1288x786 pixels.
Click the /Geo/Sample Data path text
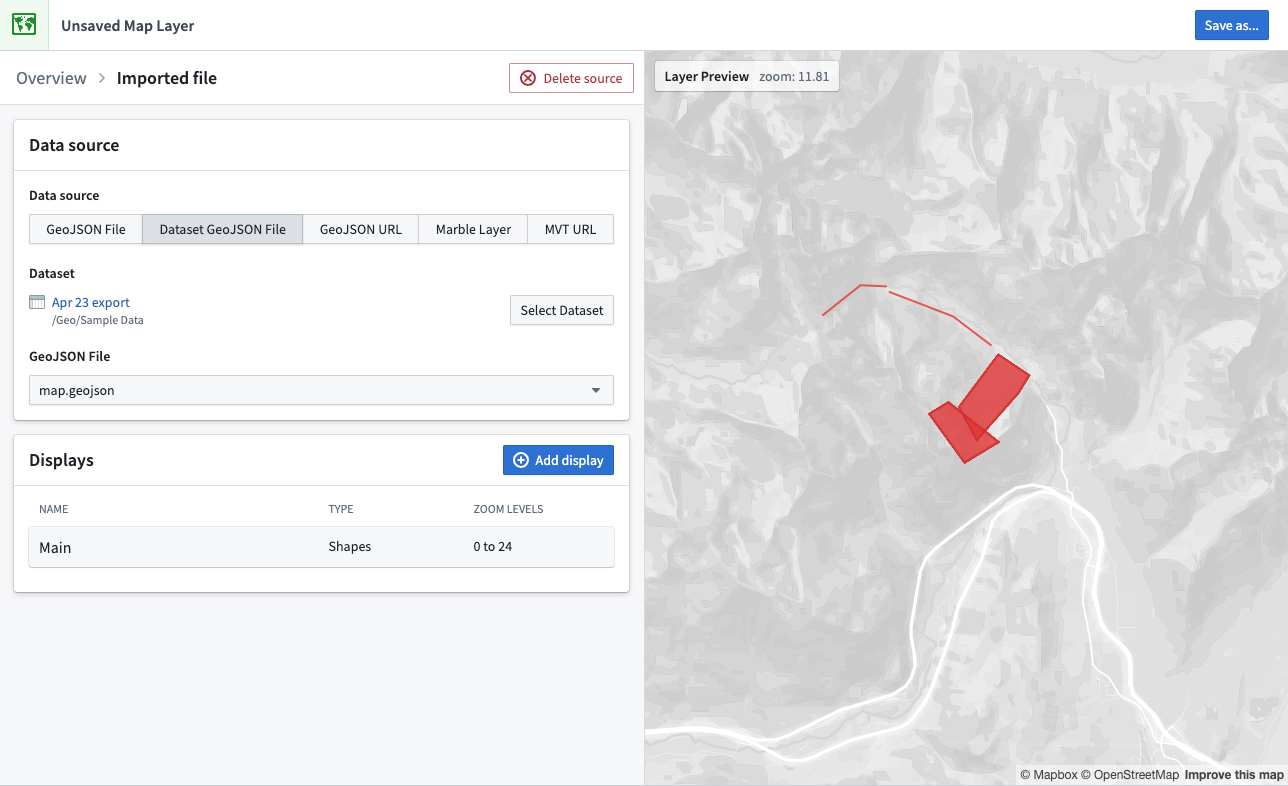(x=98, y=320)
